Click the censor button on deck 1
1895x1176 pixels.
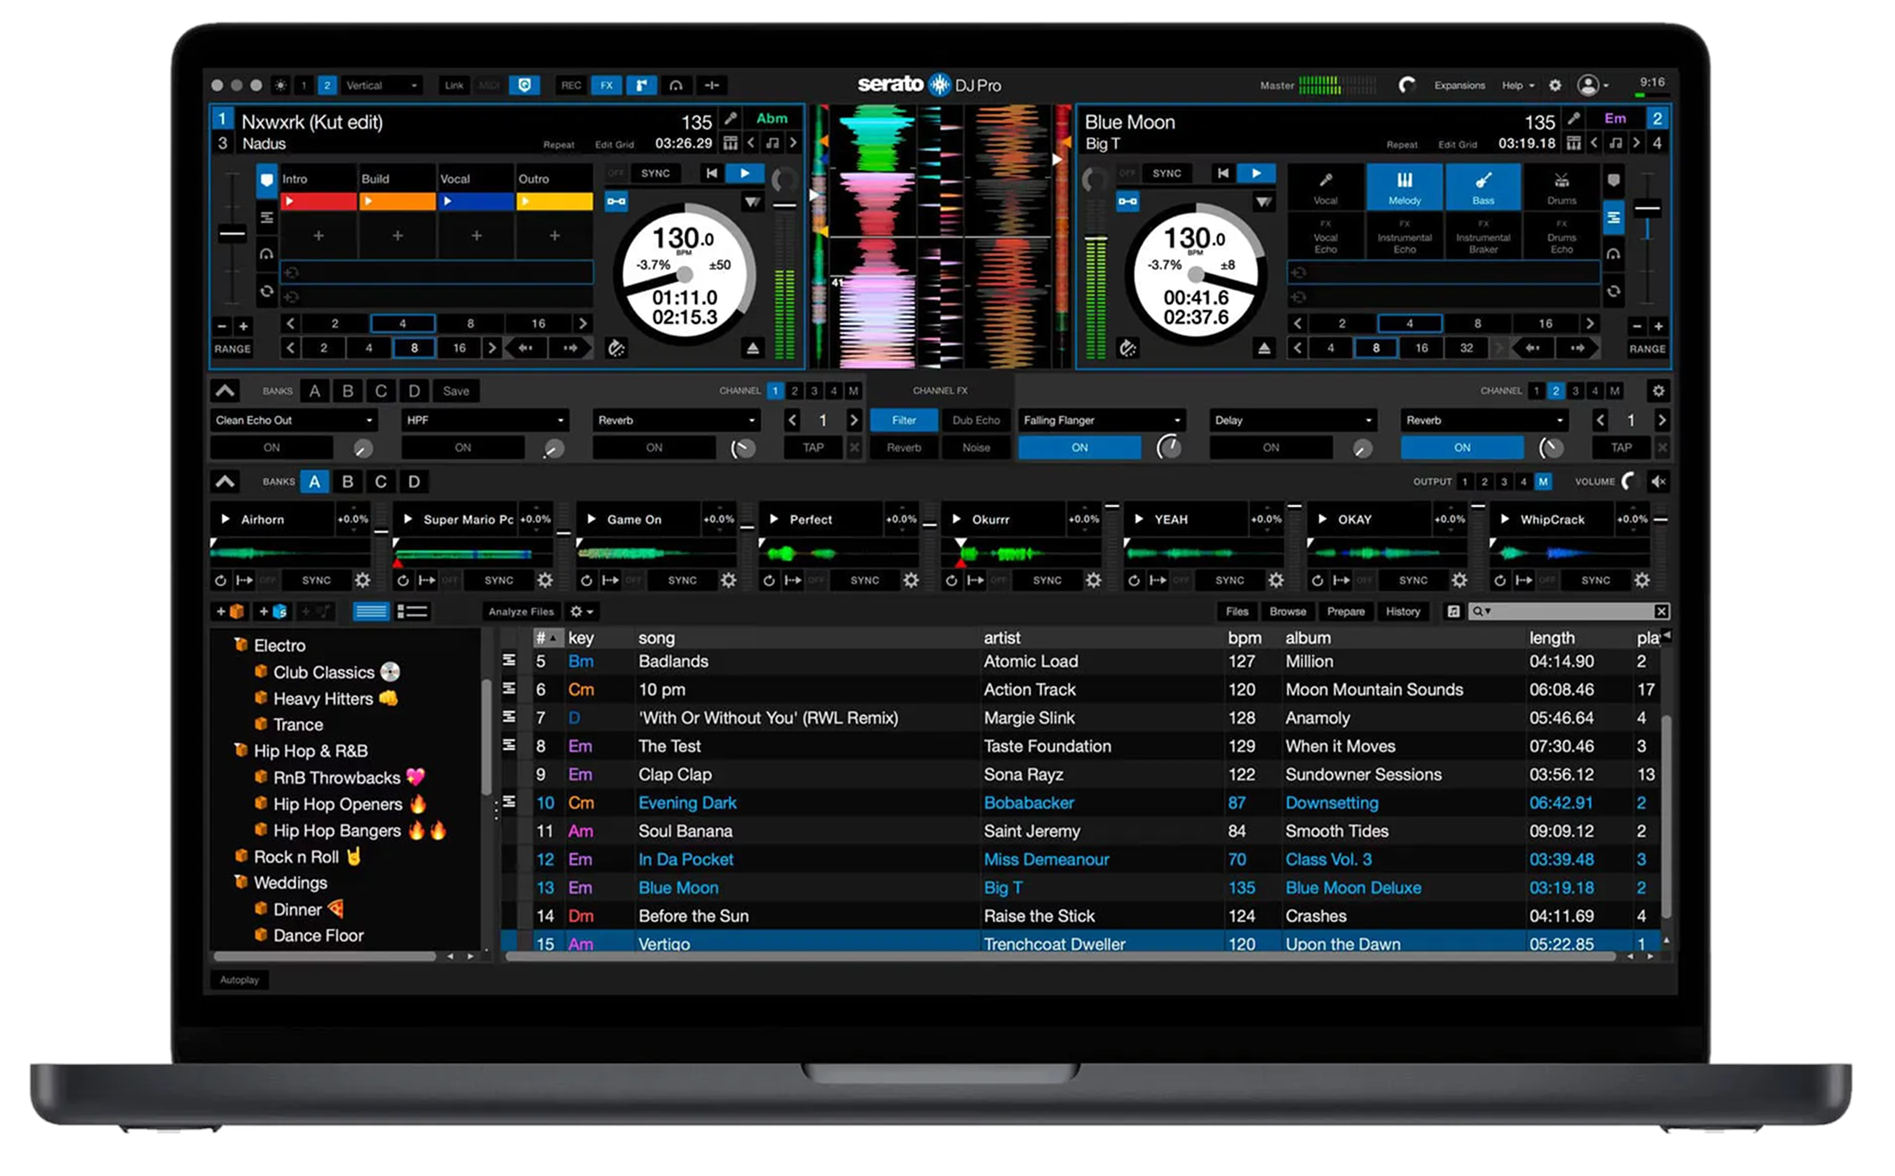click(616, 348)
